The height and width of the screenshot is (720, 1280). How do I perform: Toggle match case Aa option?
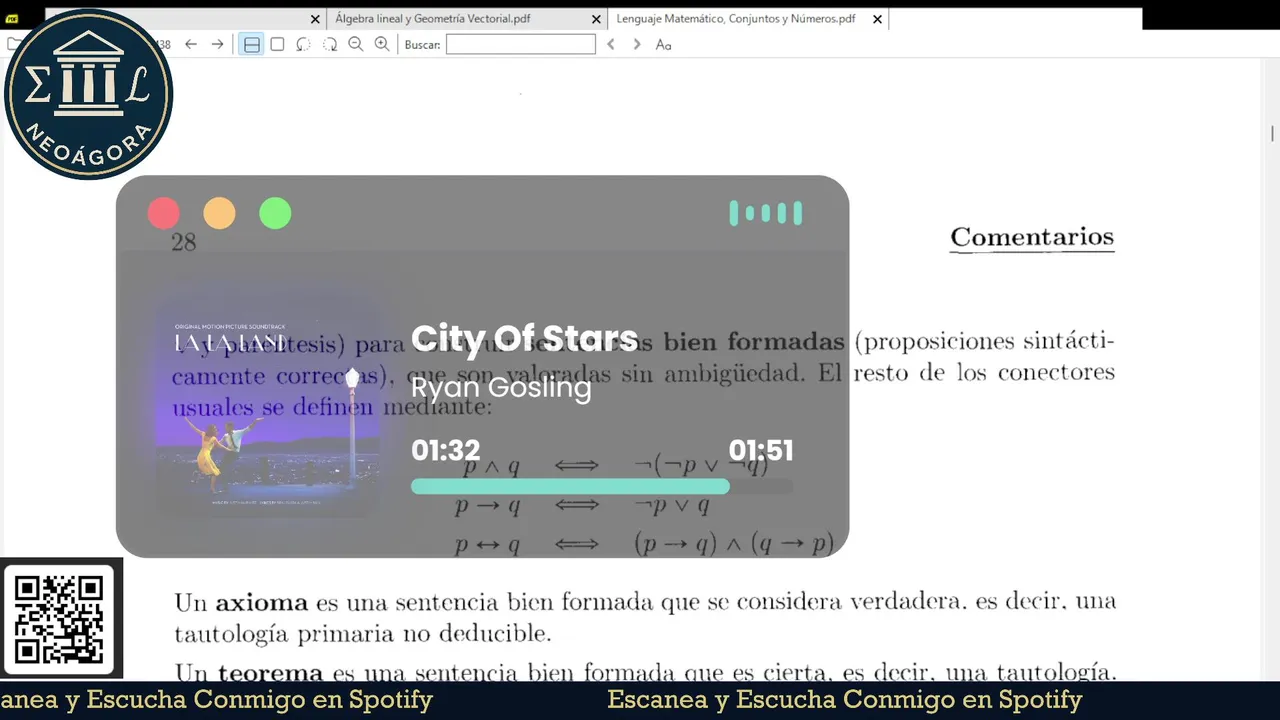pos(663,44)
